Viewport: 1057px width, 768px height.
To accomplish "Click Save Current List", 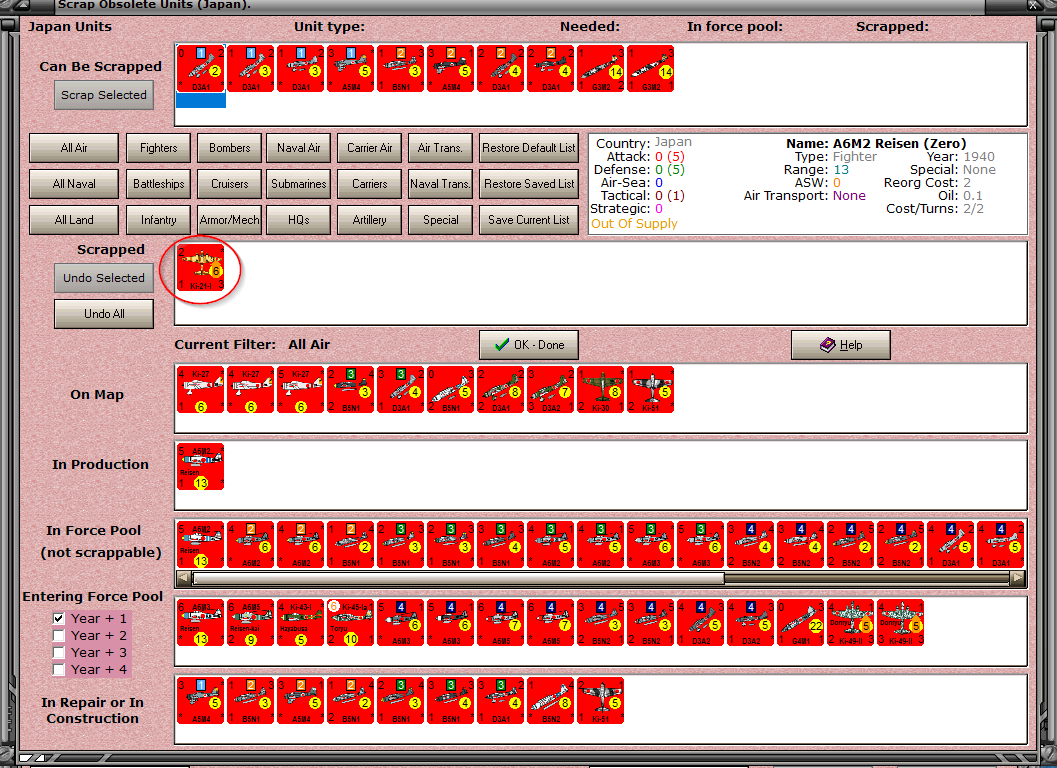I will [x=529, y=220].
